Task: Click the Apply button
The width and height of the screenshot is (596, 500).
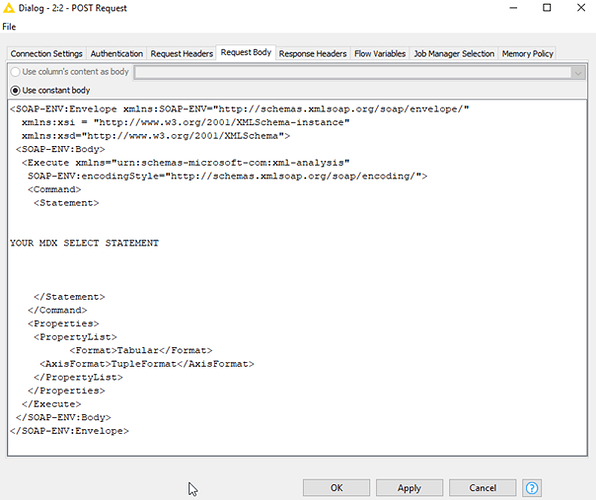Action: click(x=409, y=487)
